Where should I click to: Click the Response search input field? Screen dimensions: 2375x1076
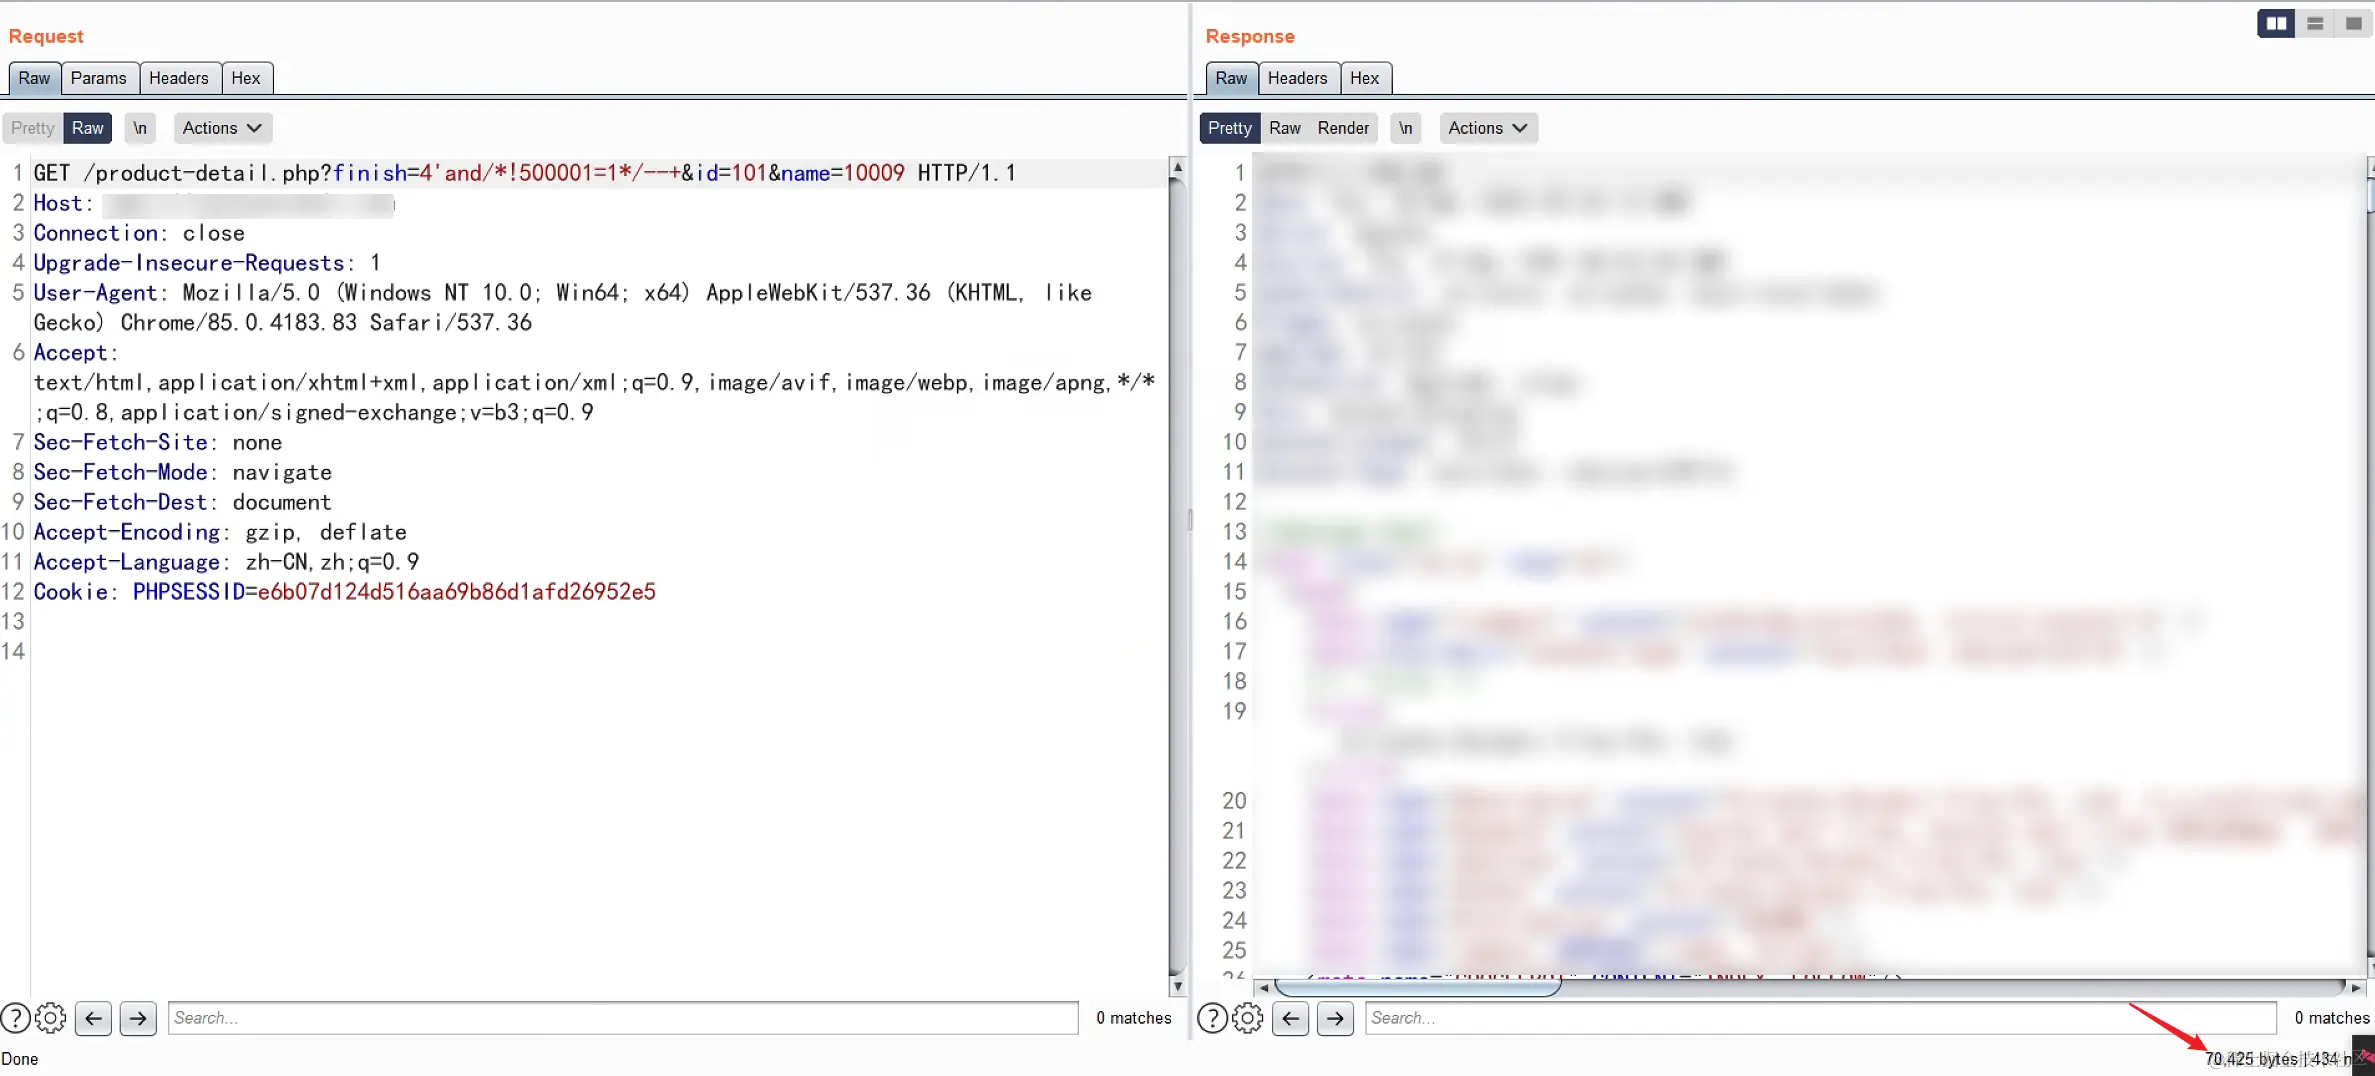(1820, 1018)
